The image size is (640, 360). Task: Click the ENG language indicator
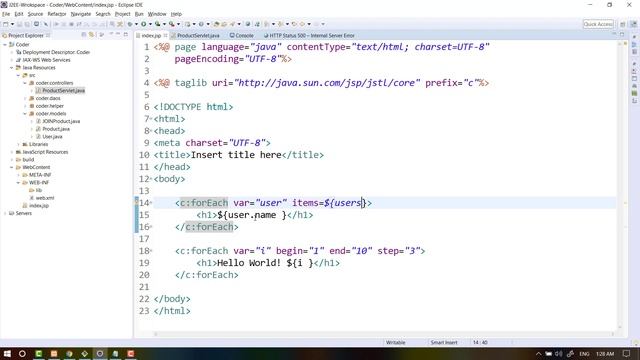pyautogui.click(x=584, y=353)
